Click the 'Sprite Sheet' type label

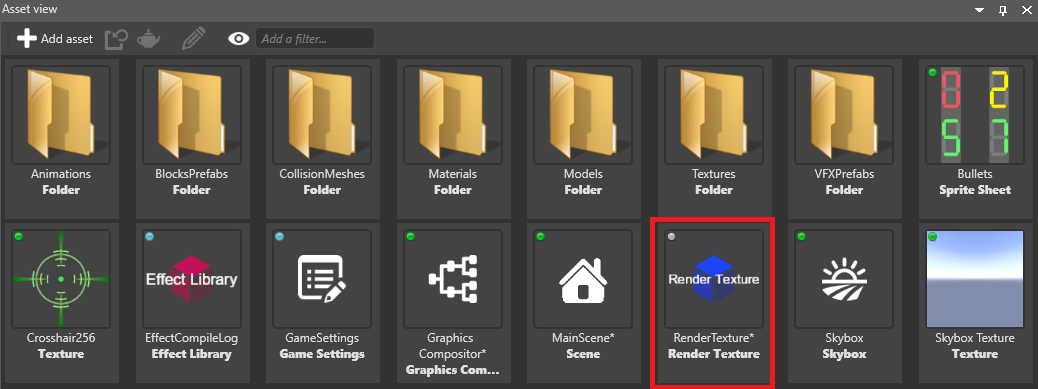(x=974, y=190)
